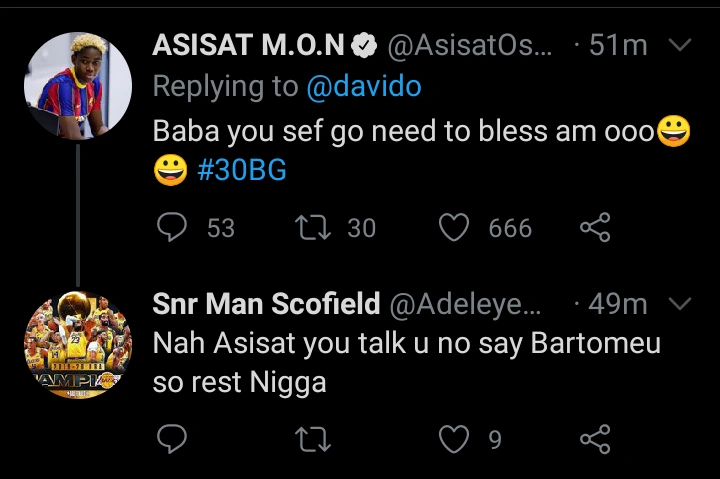Reply to Snr Man Scofield's tweet

coord(173,438)
